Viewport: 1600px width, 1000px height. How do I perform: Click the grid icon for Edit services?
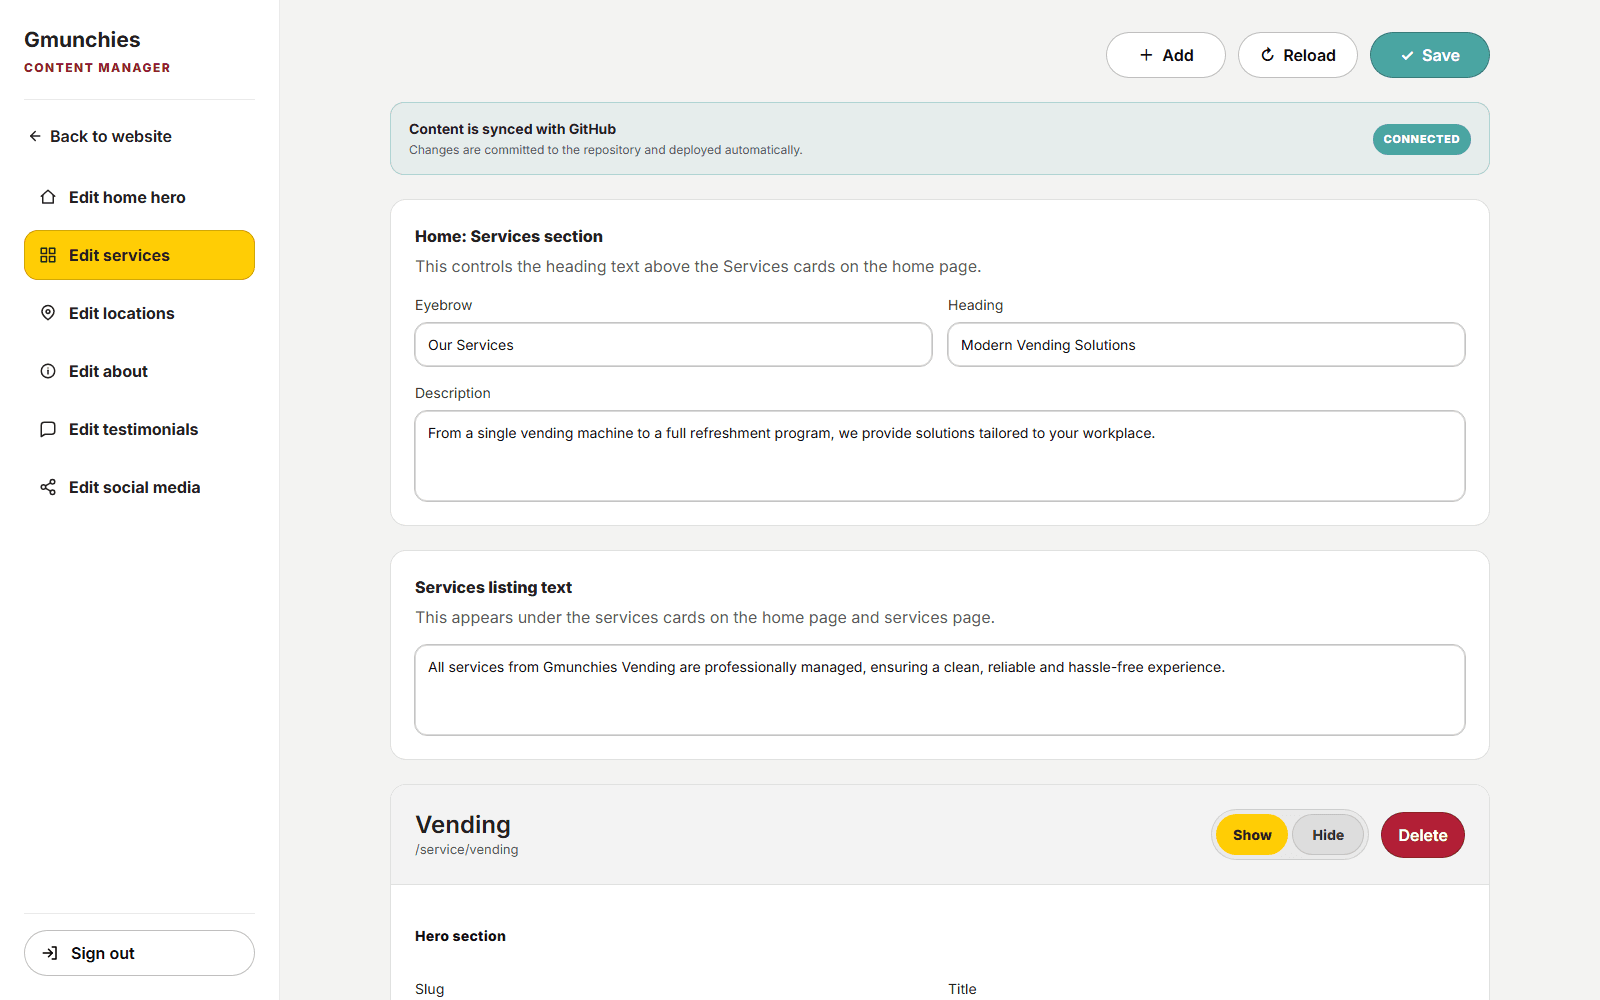coord(48,255)
